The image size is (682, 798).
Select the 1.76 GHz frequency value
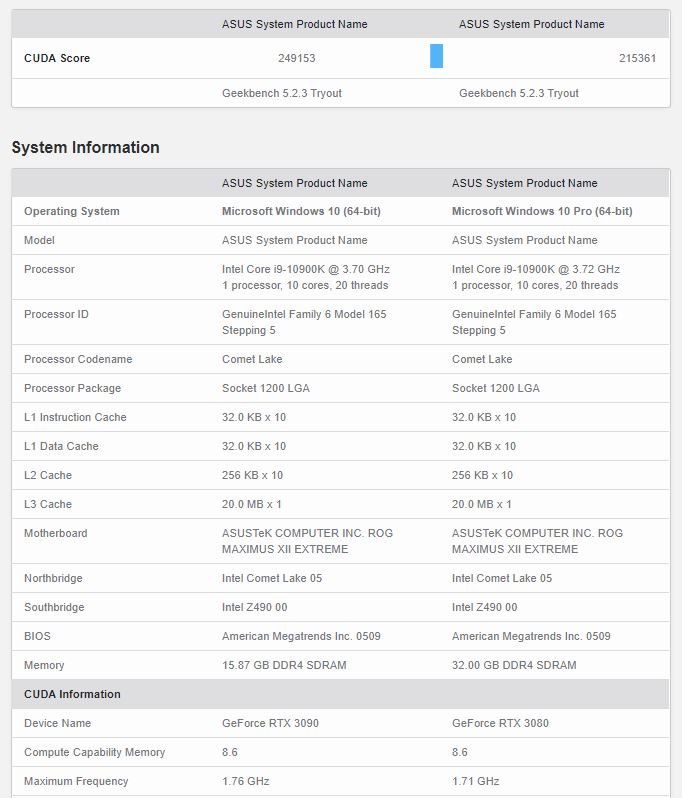[245, 781]
